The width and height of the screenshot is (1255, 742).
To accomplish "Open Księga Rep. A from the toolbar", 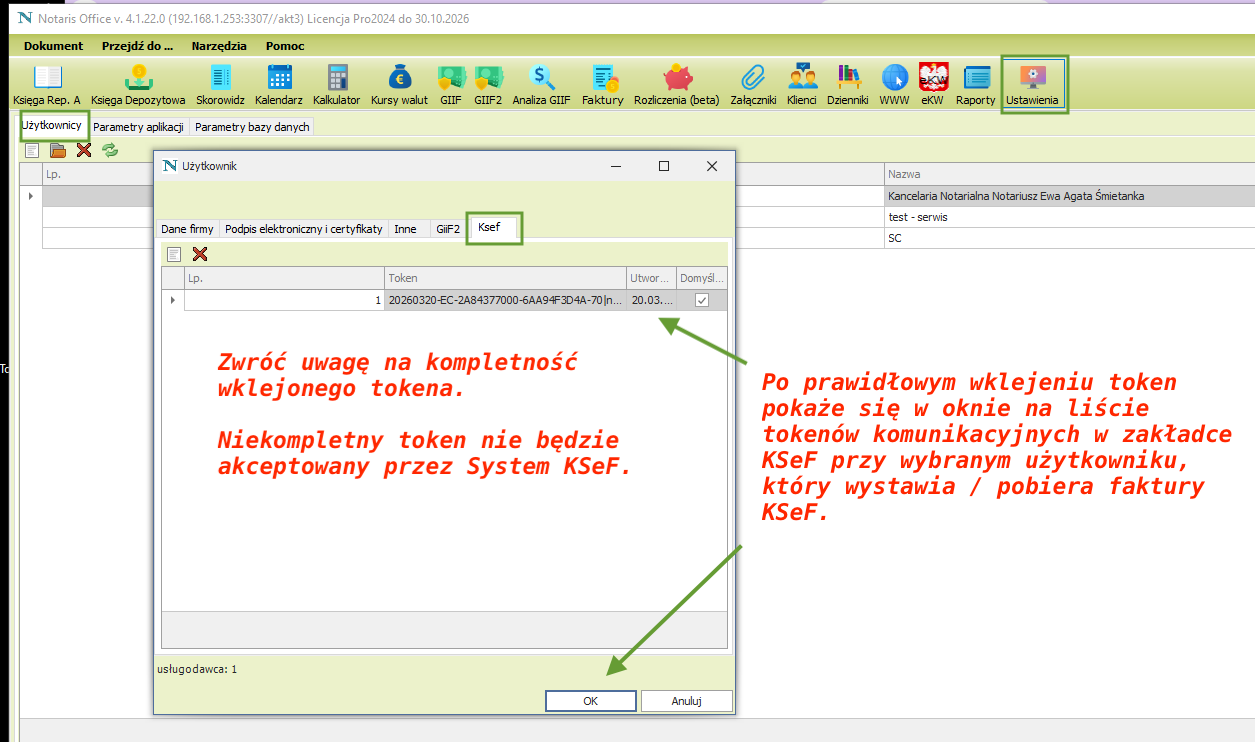I will [x=47, y=84].
